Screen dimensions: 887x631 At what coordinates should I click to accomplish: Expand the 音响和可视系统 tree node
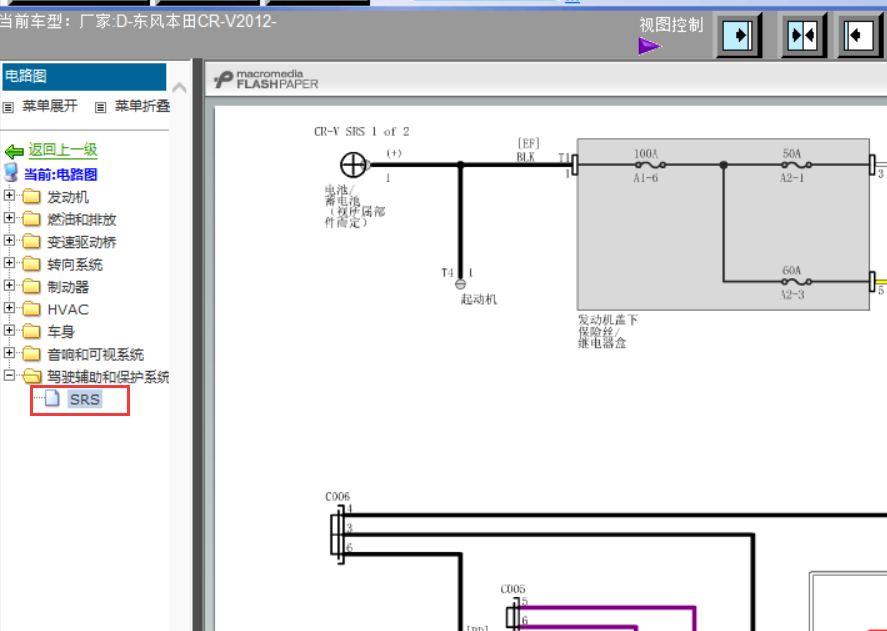pos(9,353)
